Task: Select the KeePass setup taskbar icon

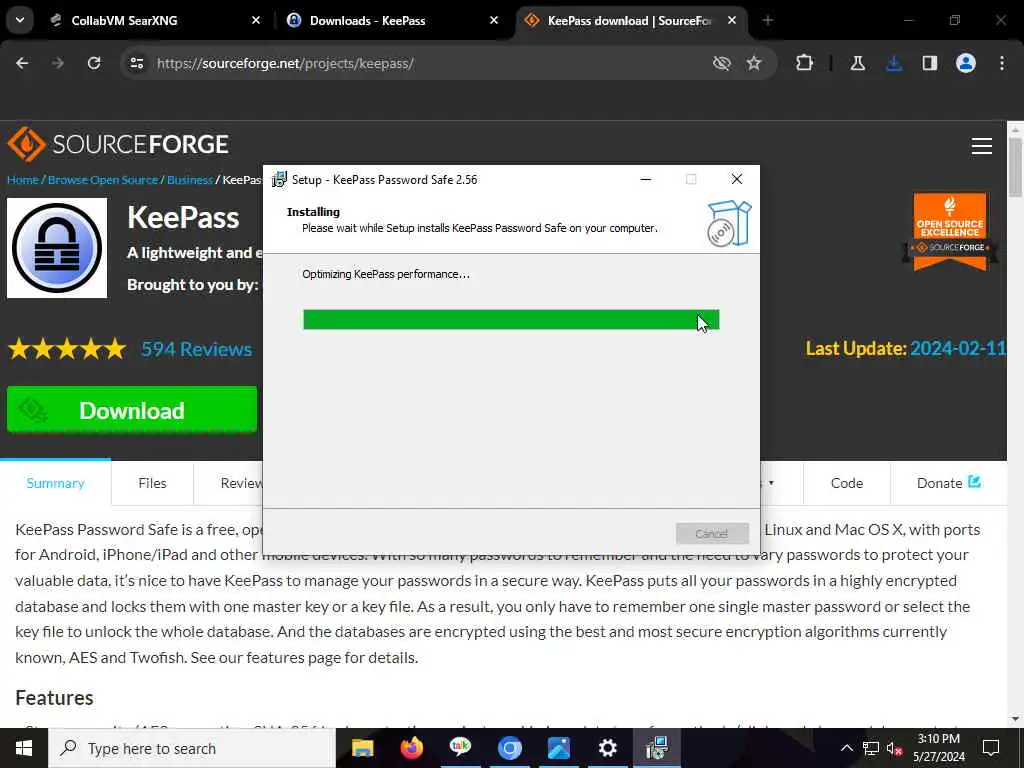Action: (x=656, y=748)
